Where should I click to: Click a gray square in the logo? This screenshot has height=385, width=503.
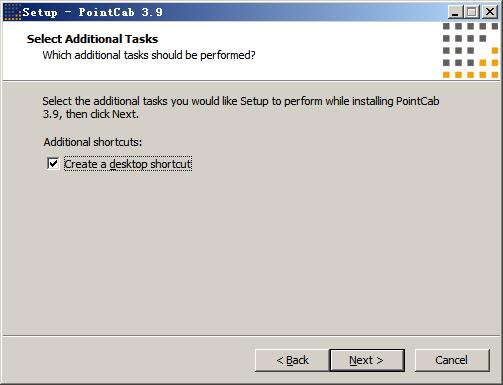point(446,26)
